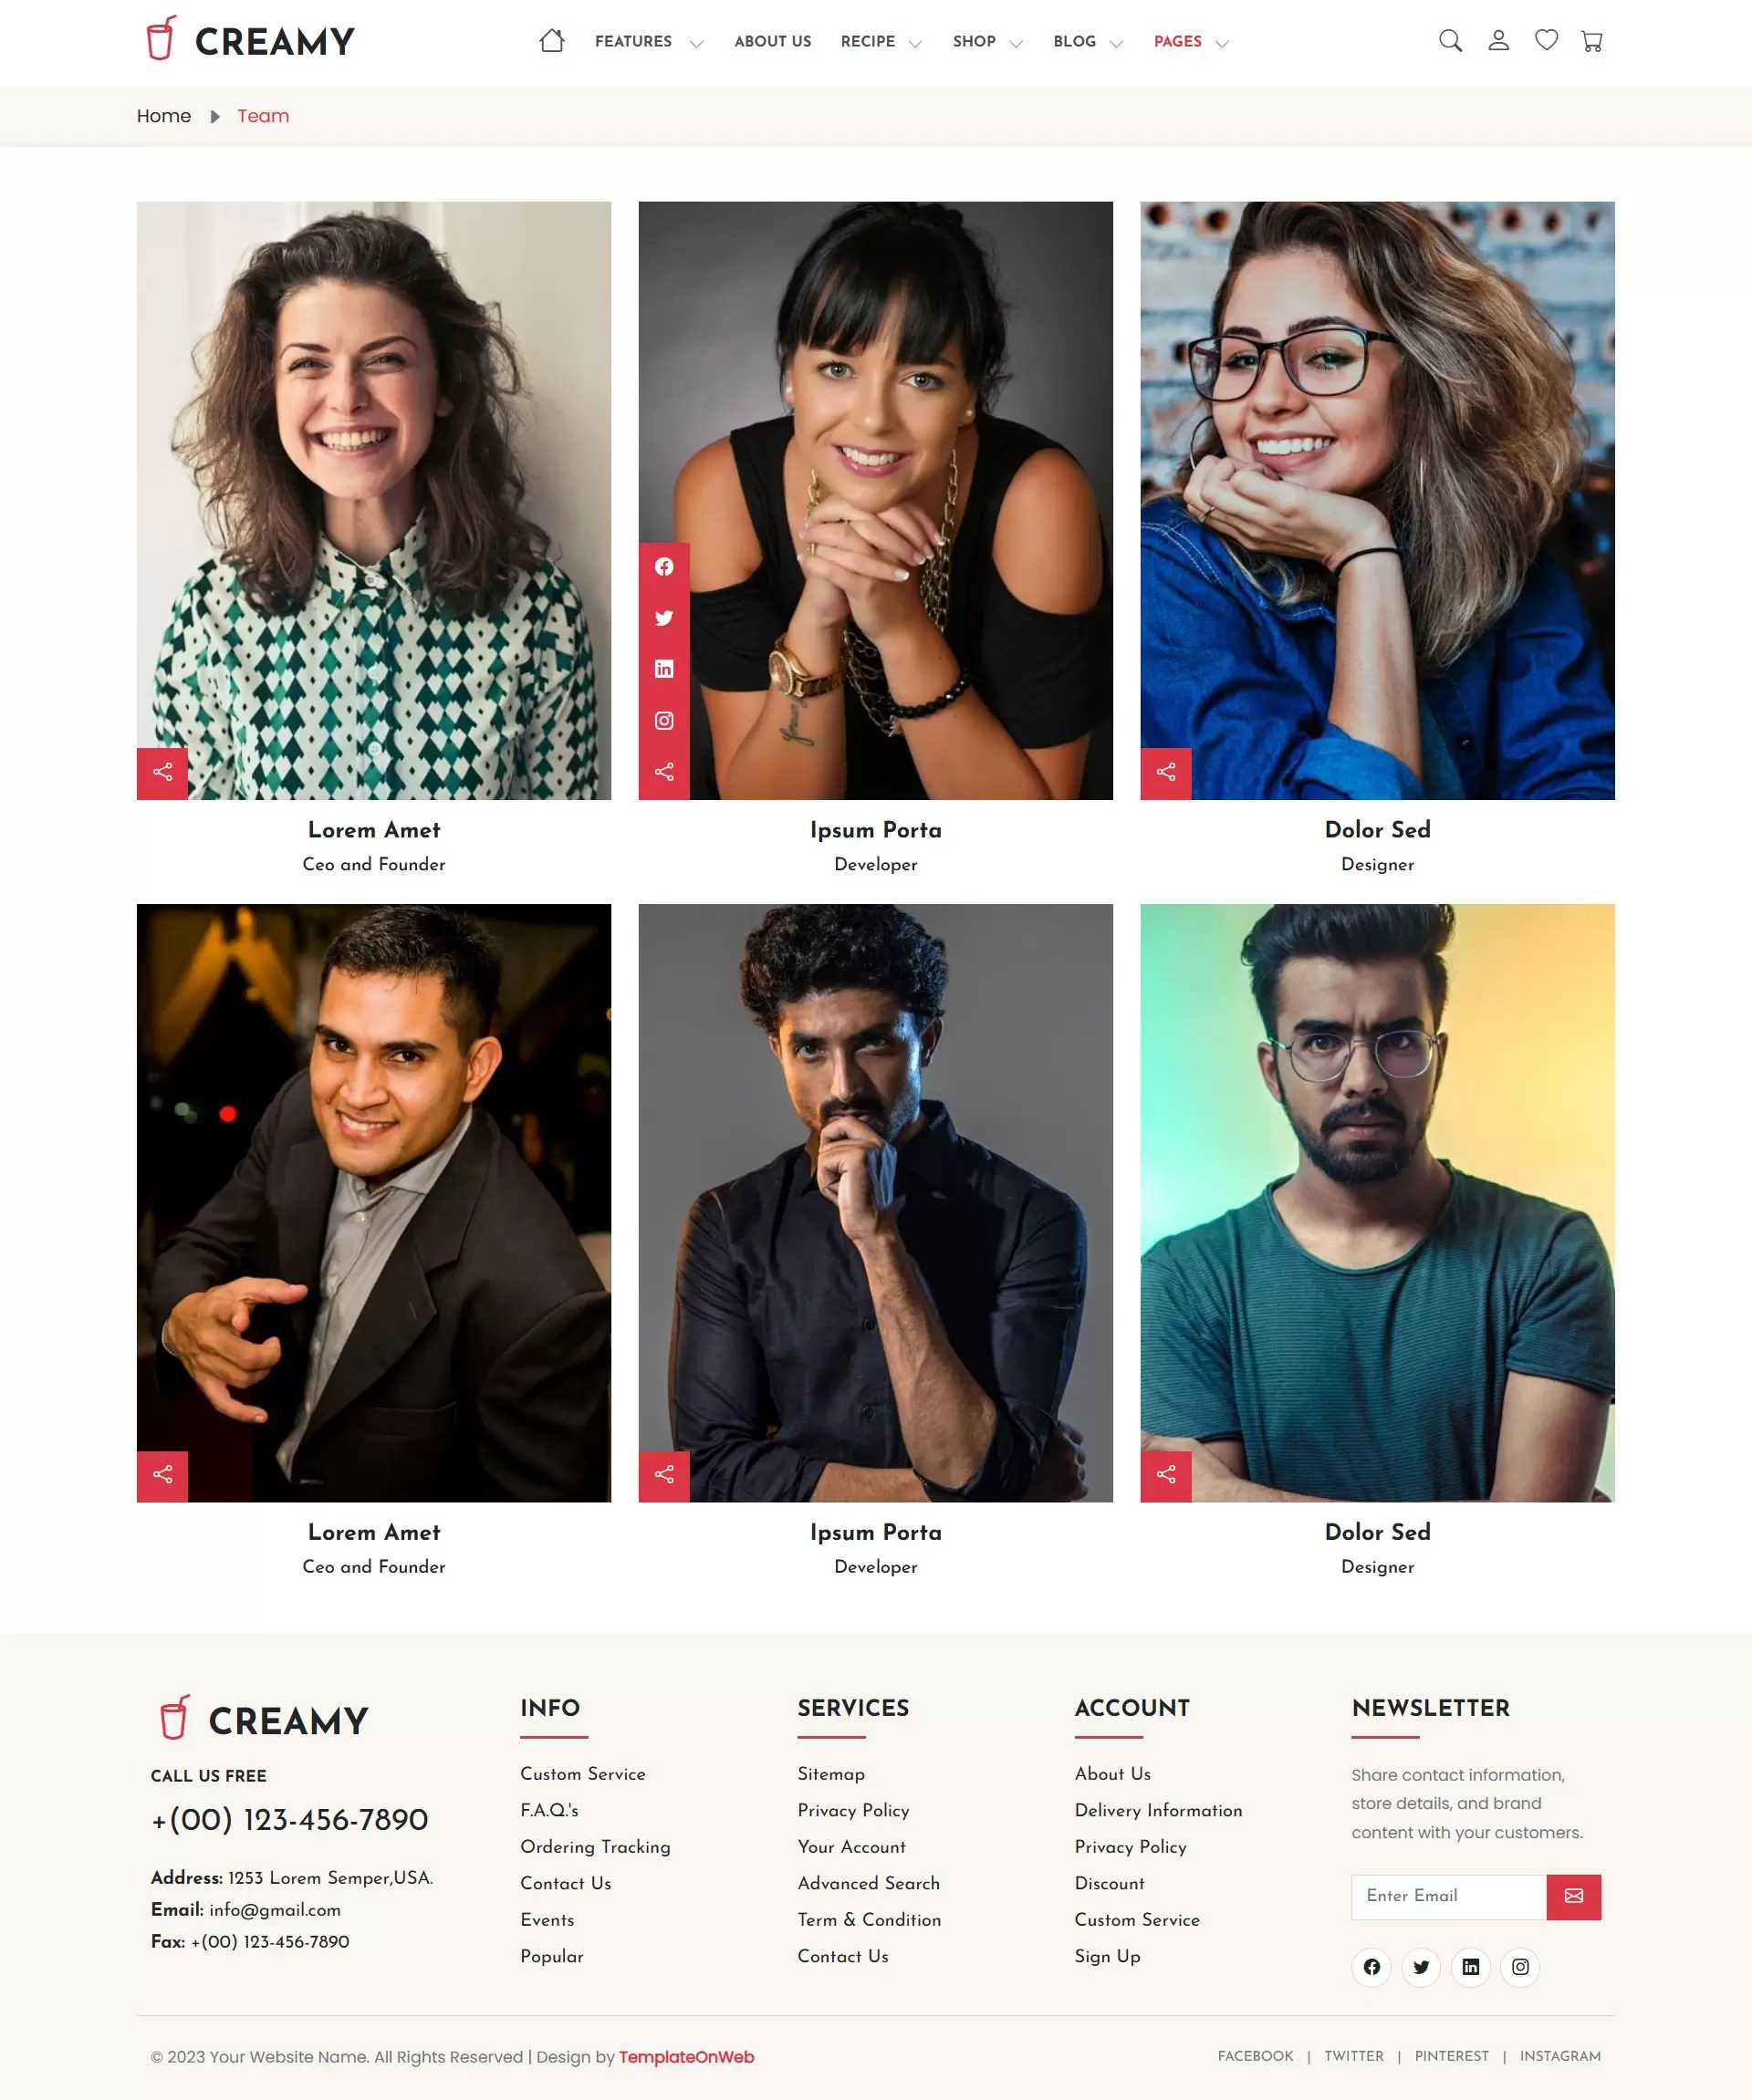Click footer Instagram circle icon

[1520, 1967]
